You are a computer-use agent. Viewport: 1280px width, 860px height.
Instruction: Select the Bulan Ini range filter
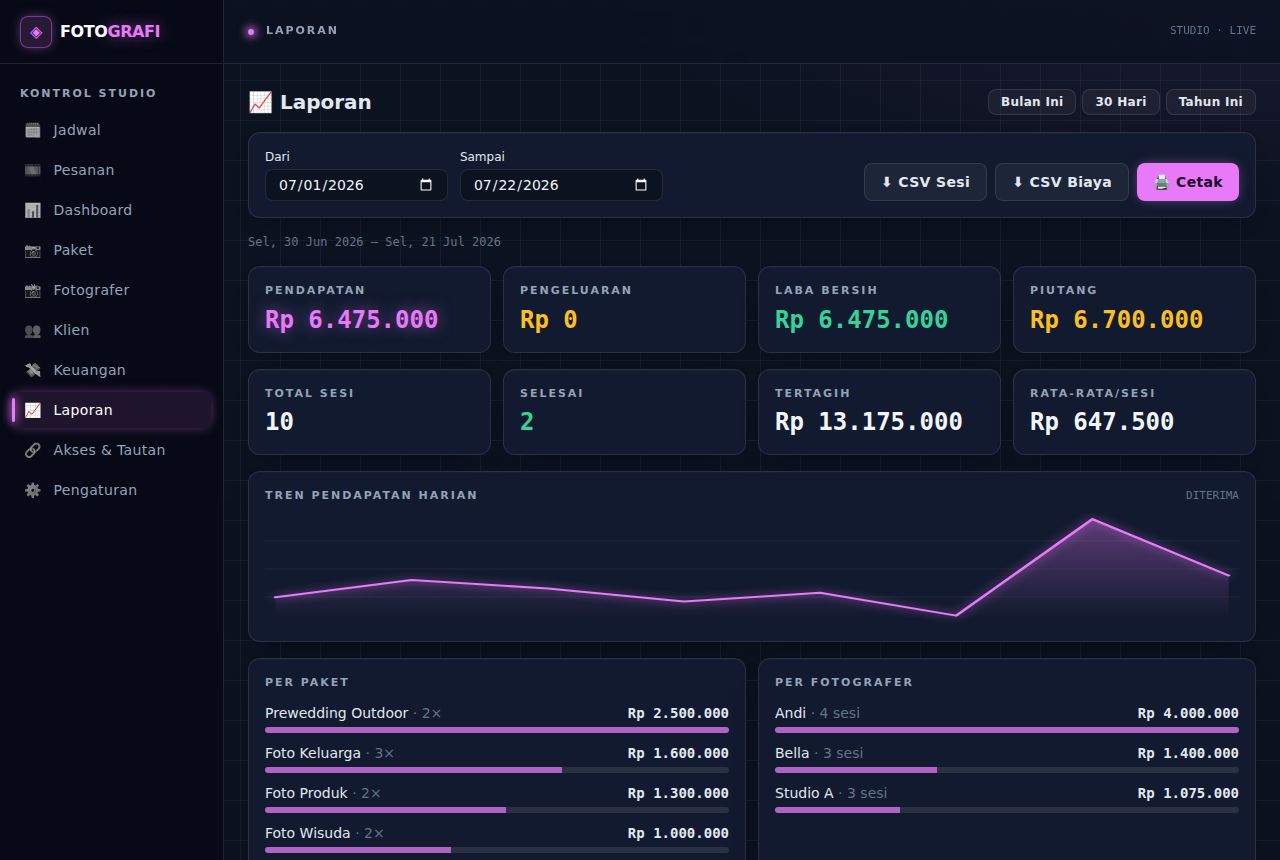coord(1032,102)
